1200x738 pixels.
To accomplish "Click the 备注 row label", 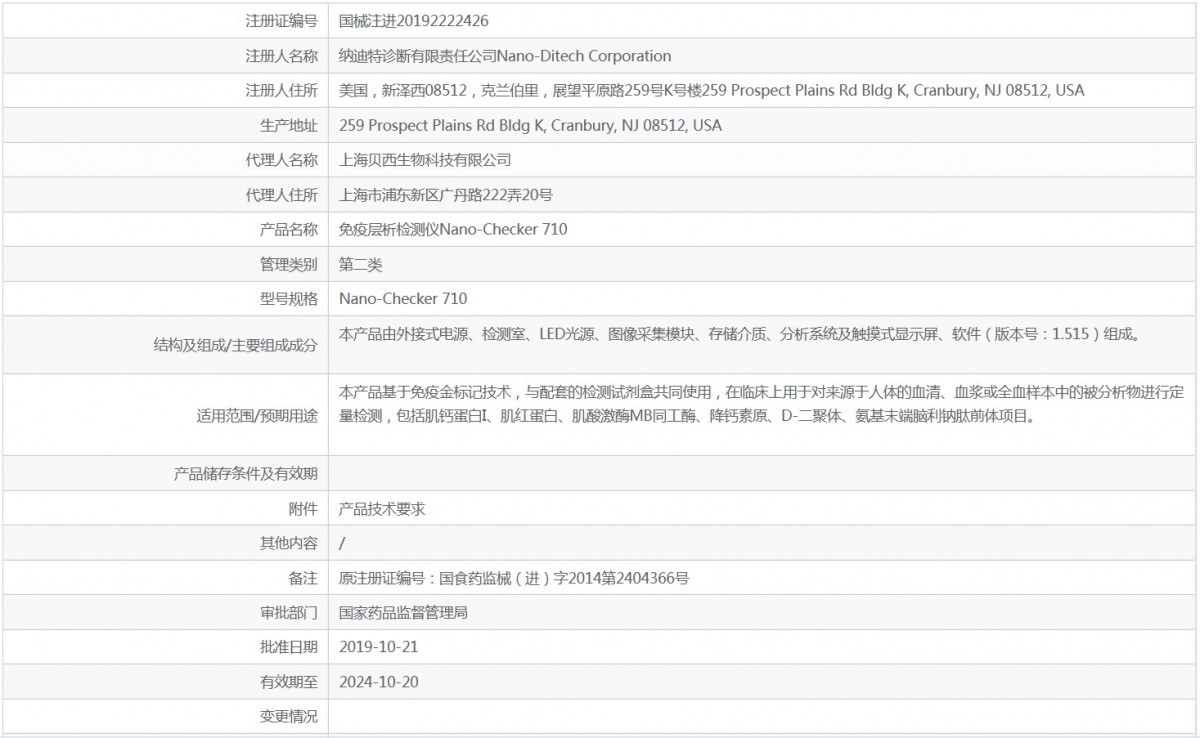I will click(x=303, y=578).
